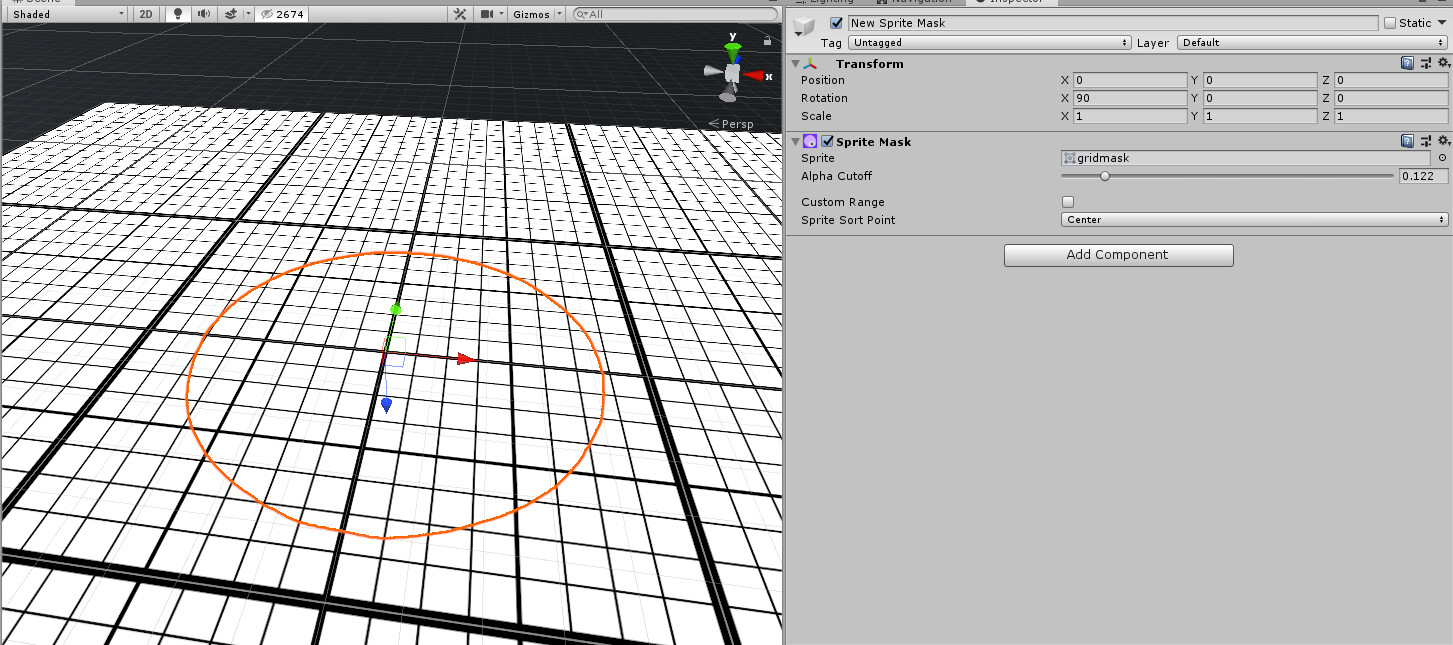Click the red X arrow of the move gizmo
1453x645 pixels.
(x=465, y=358)
